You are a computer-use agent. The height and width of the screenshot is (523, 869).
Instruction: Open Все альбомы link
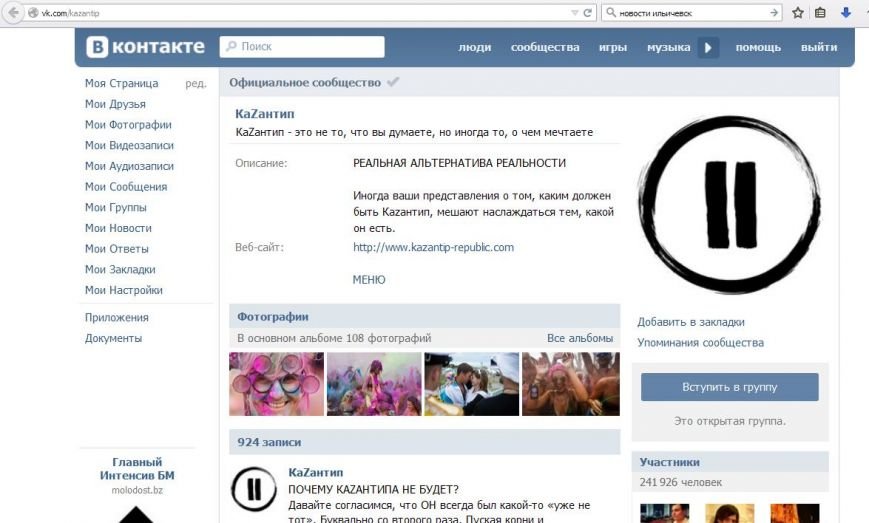pyautogui.click(x=580, y=338)
